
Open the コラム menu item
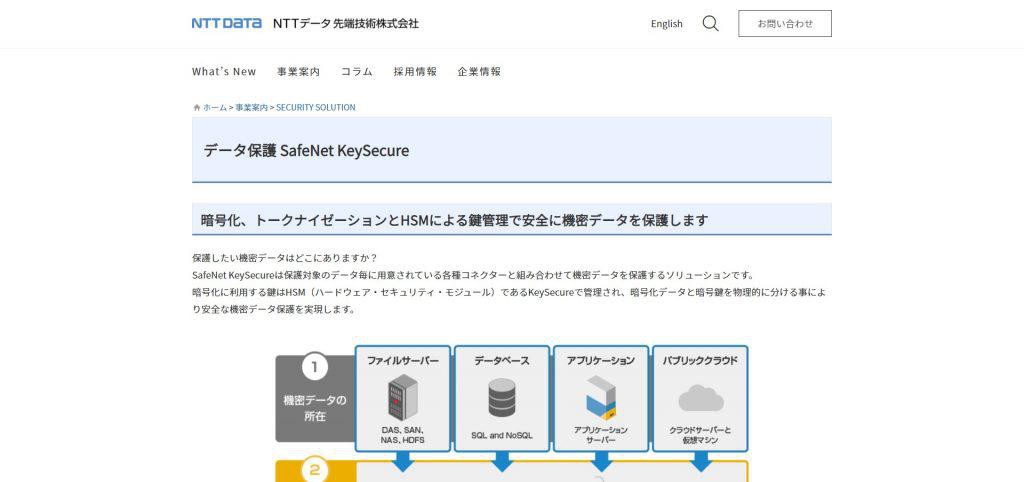tap(357, 72)
